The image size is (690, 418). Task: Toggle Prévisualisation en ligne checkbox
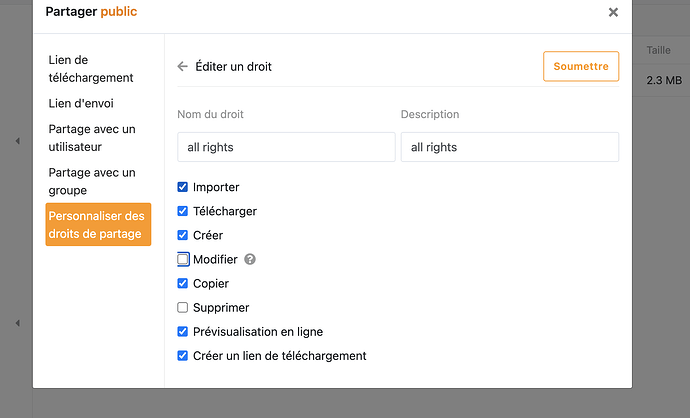[x=183, y=332]
